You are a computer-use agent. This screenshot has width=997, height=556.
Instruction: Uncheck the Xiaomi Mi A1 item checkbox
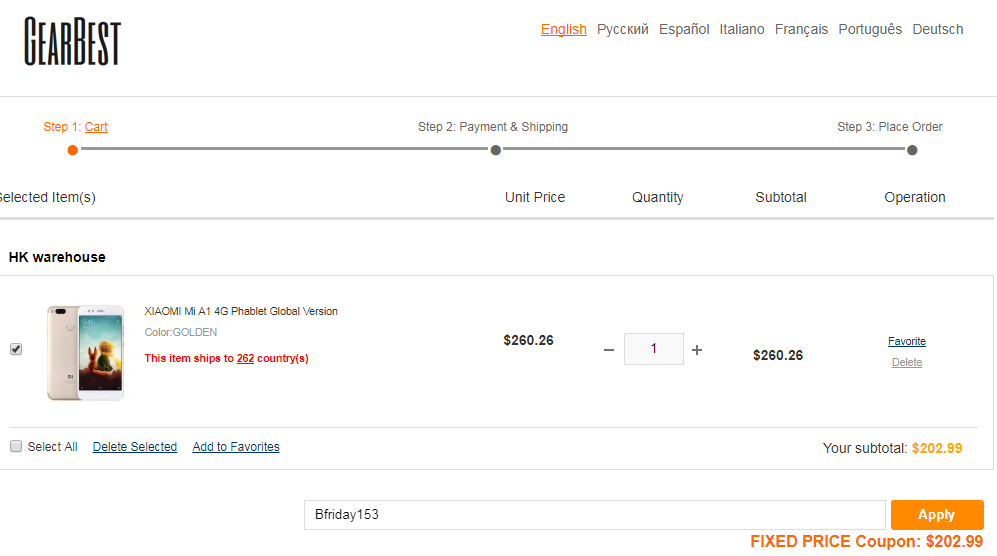(16, 349)
